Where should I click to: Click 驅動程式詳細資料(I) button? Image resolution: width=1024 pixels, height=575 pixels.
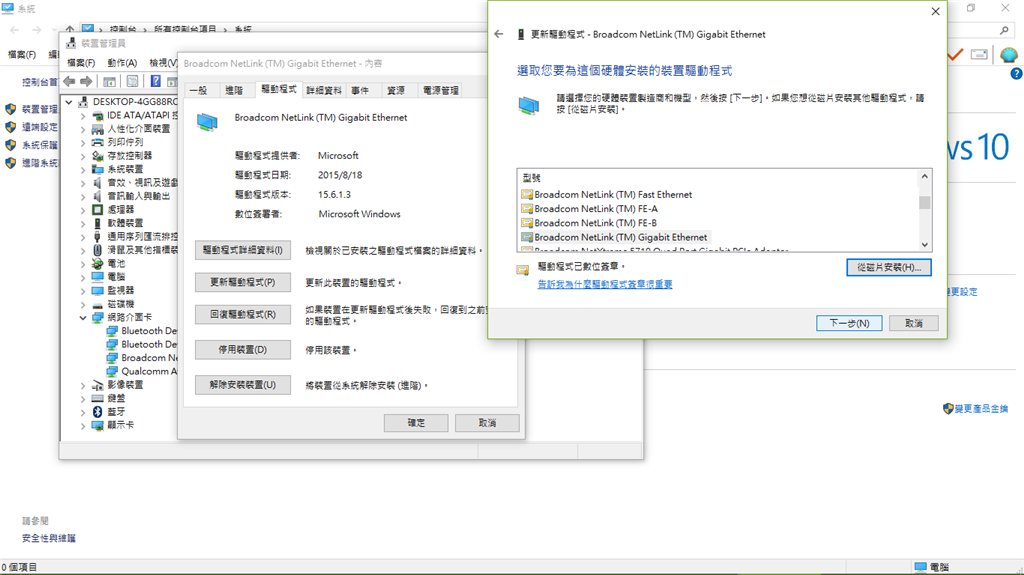pos(243,250)
